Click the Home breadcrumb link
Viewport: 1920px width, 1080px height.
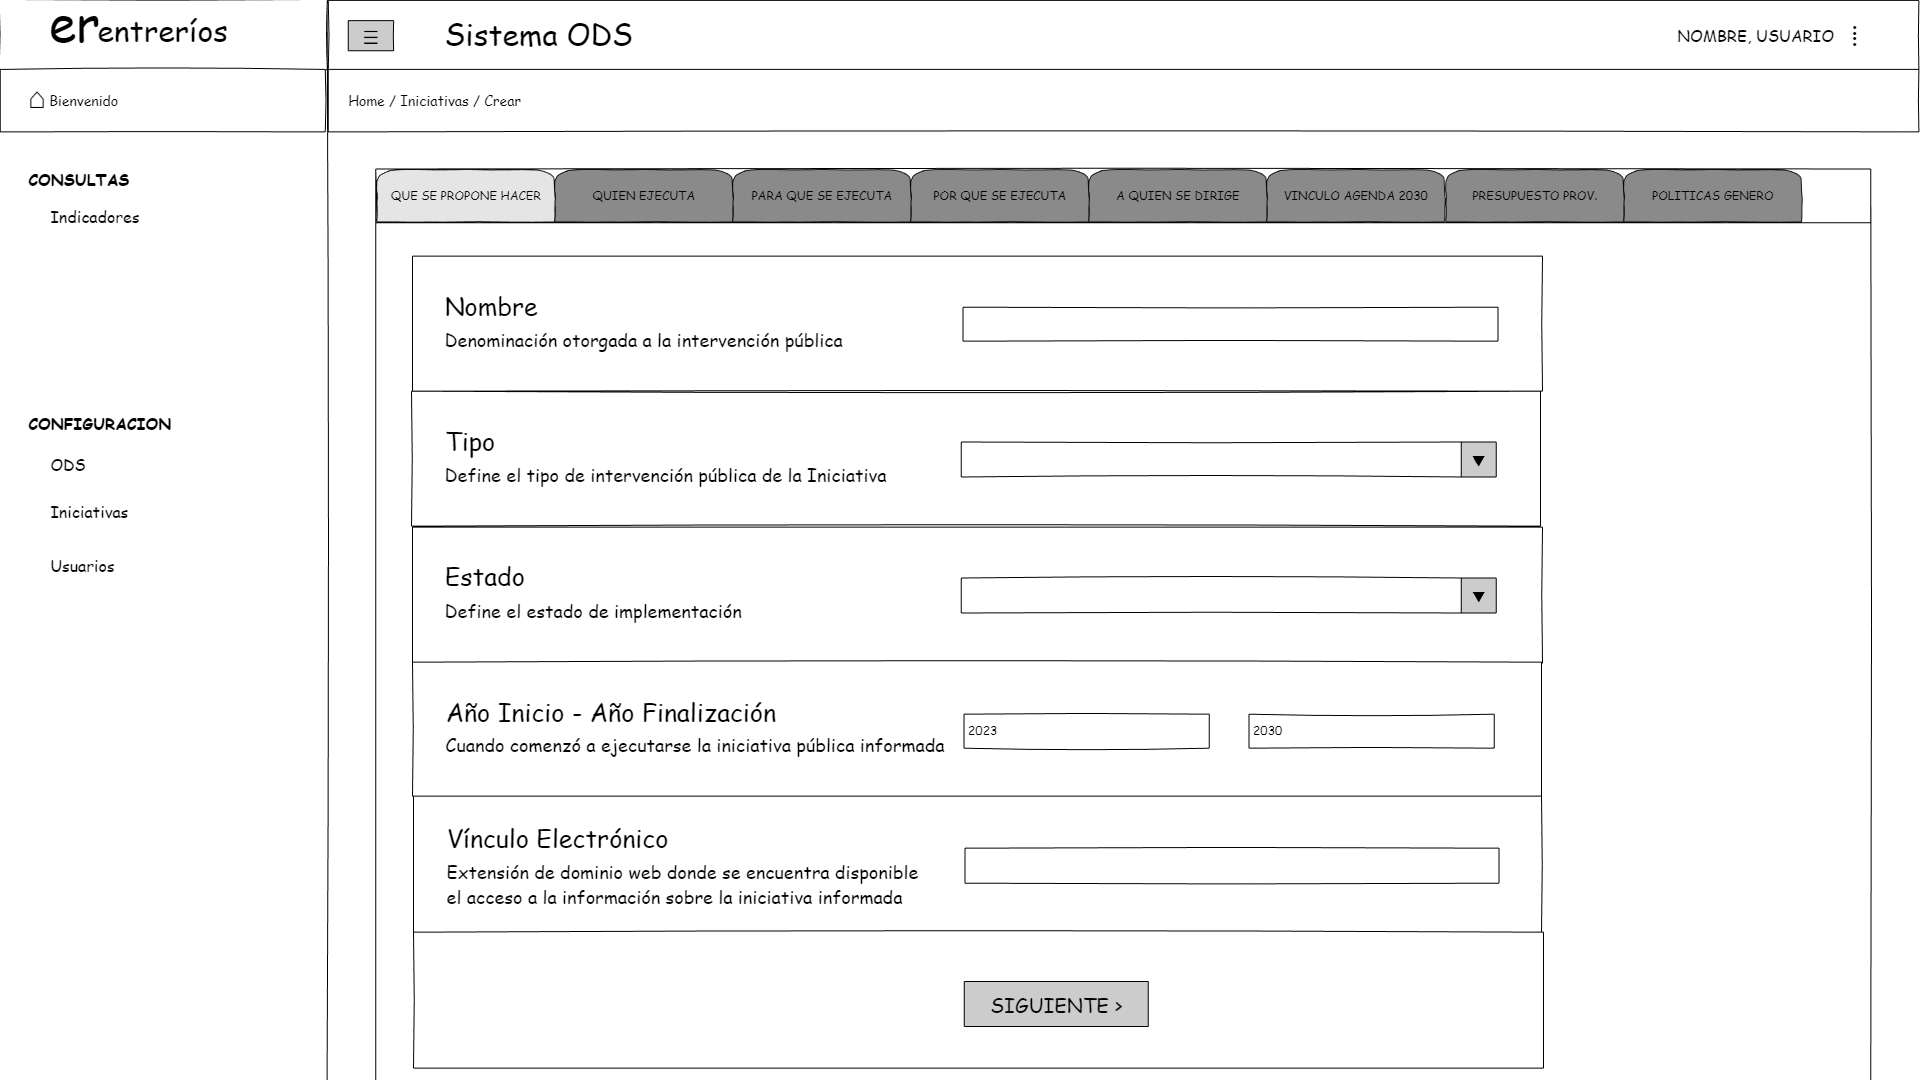point(366,101)
